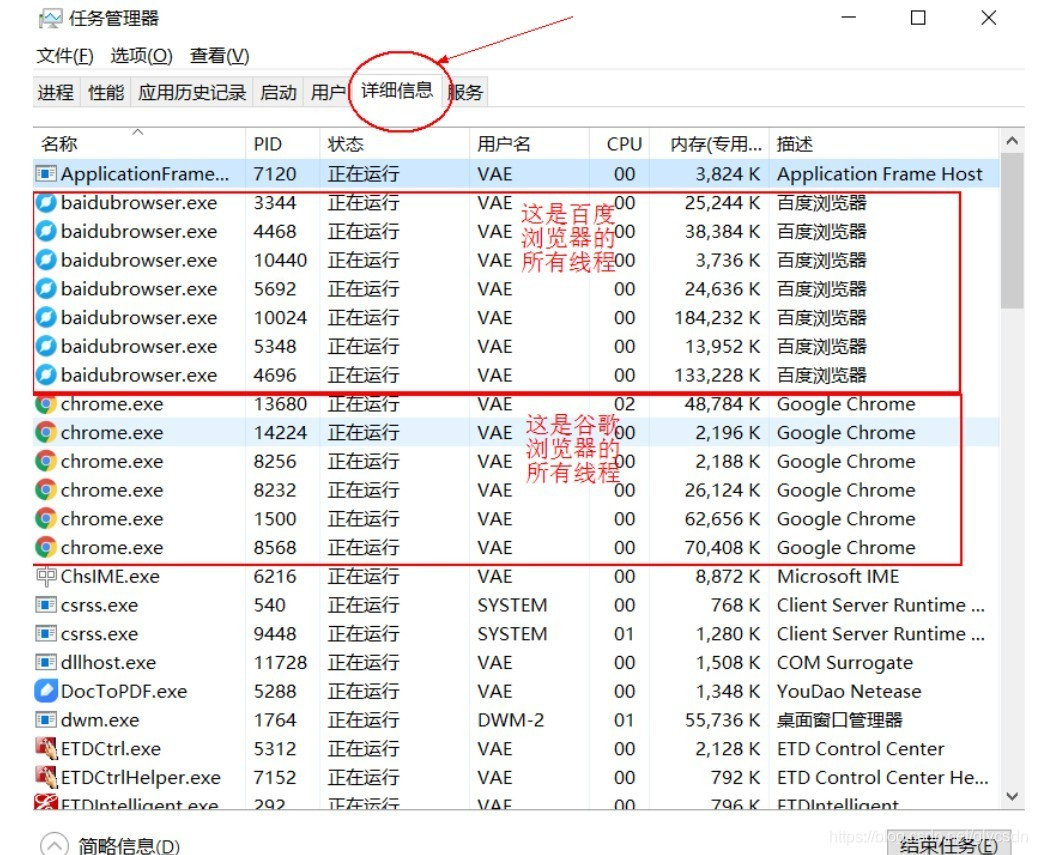Click PID cell 7152

click(274, 777)
